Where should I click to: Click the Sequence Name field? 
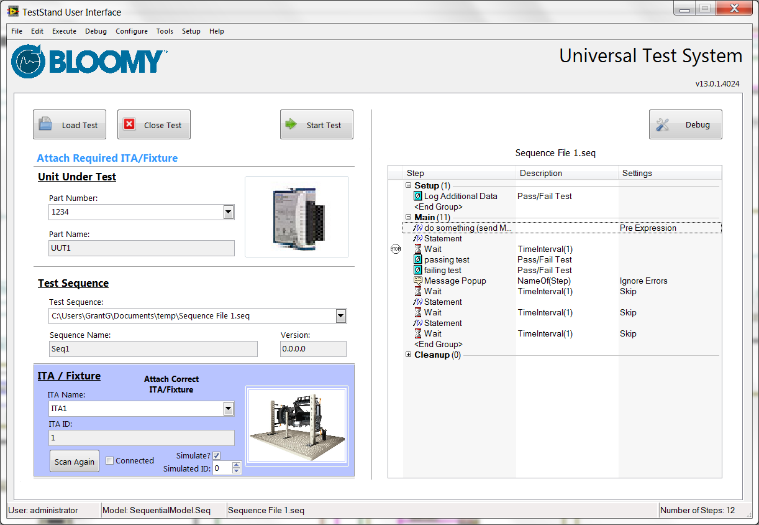[153, 349]
